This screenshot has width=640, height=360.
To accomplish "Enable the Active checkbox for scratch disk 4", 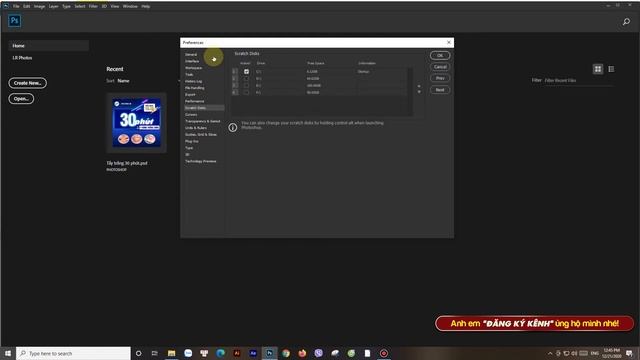I will coord(246,92).
